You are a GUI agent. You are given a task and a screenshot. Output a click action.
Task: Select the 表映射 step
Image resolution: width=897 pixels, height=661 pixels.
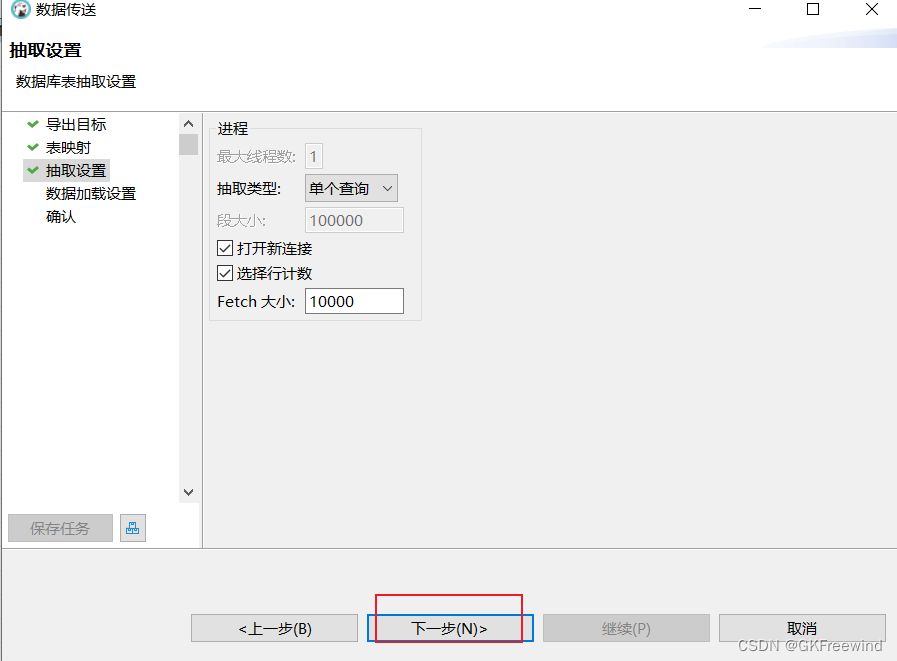(68, 147)
